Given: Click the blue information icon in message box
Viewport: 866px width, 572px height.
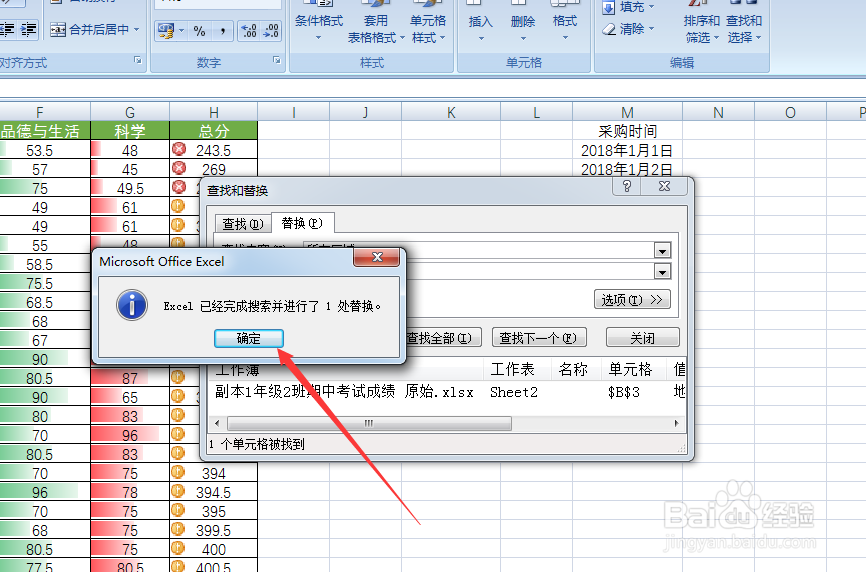Looking at the screenshot, I should (x=131, y=305).
